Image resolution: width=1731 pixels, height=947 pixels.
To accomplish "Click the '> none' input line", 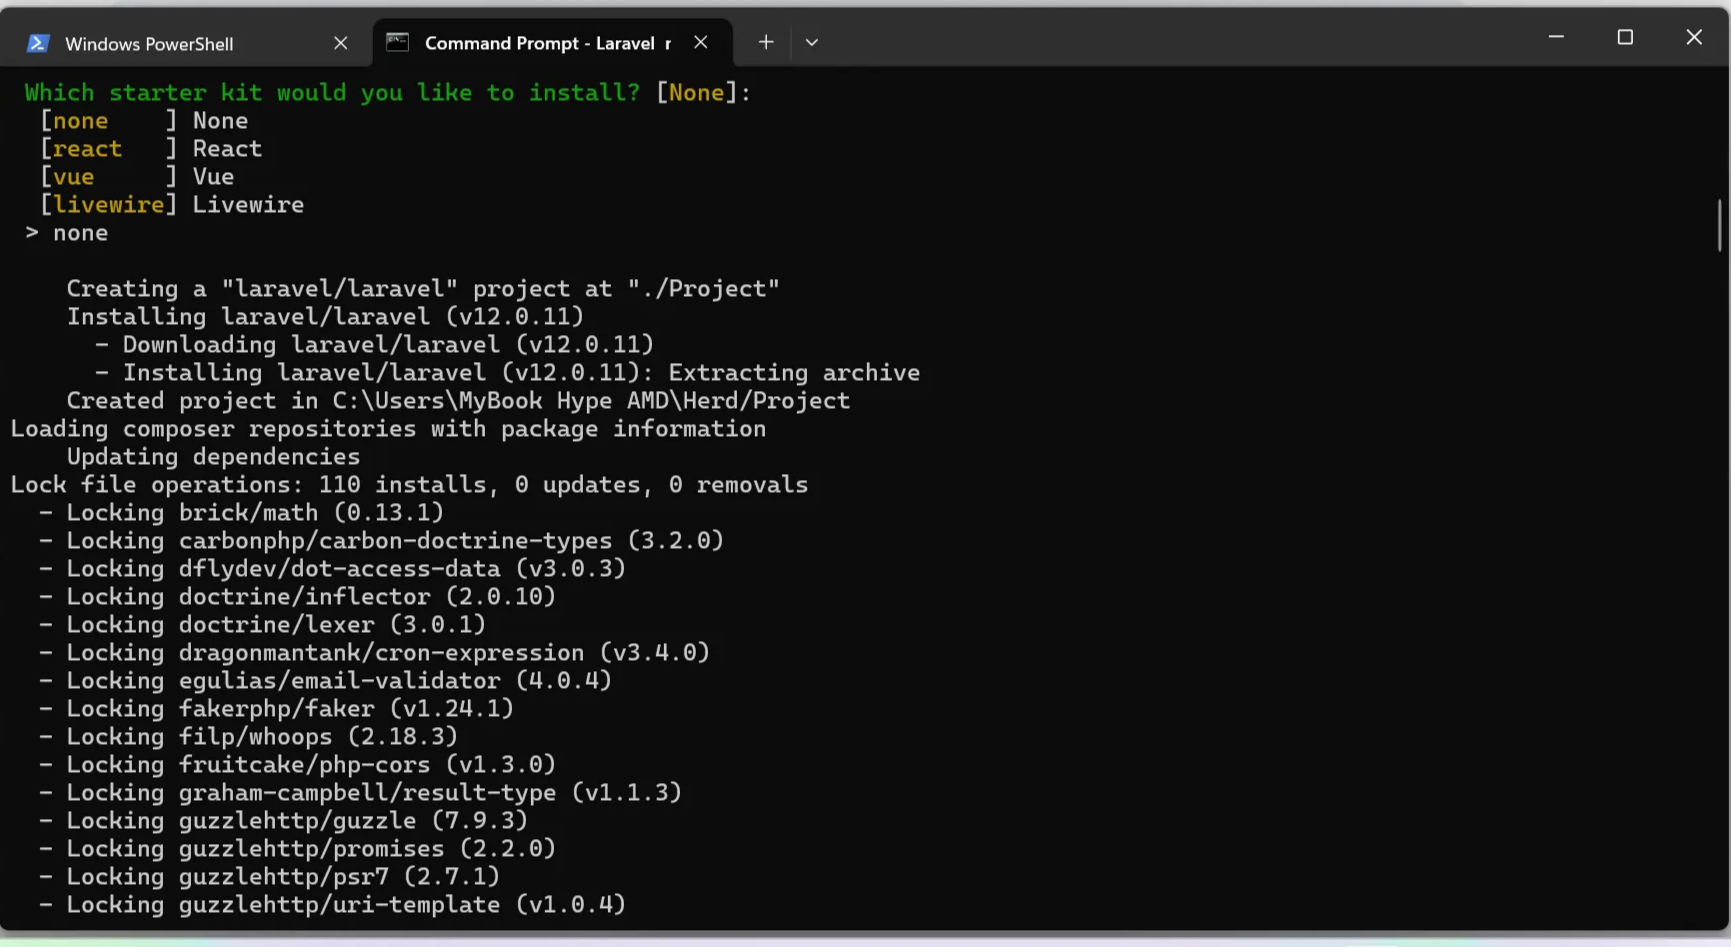I will tap(67, 233).
